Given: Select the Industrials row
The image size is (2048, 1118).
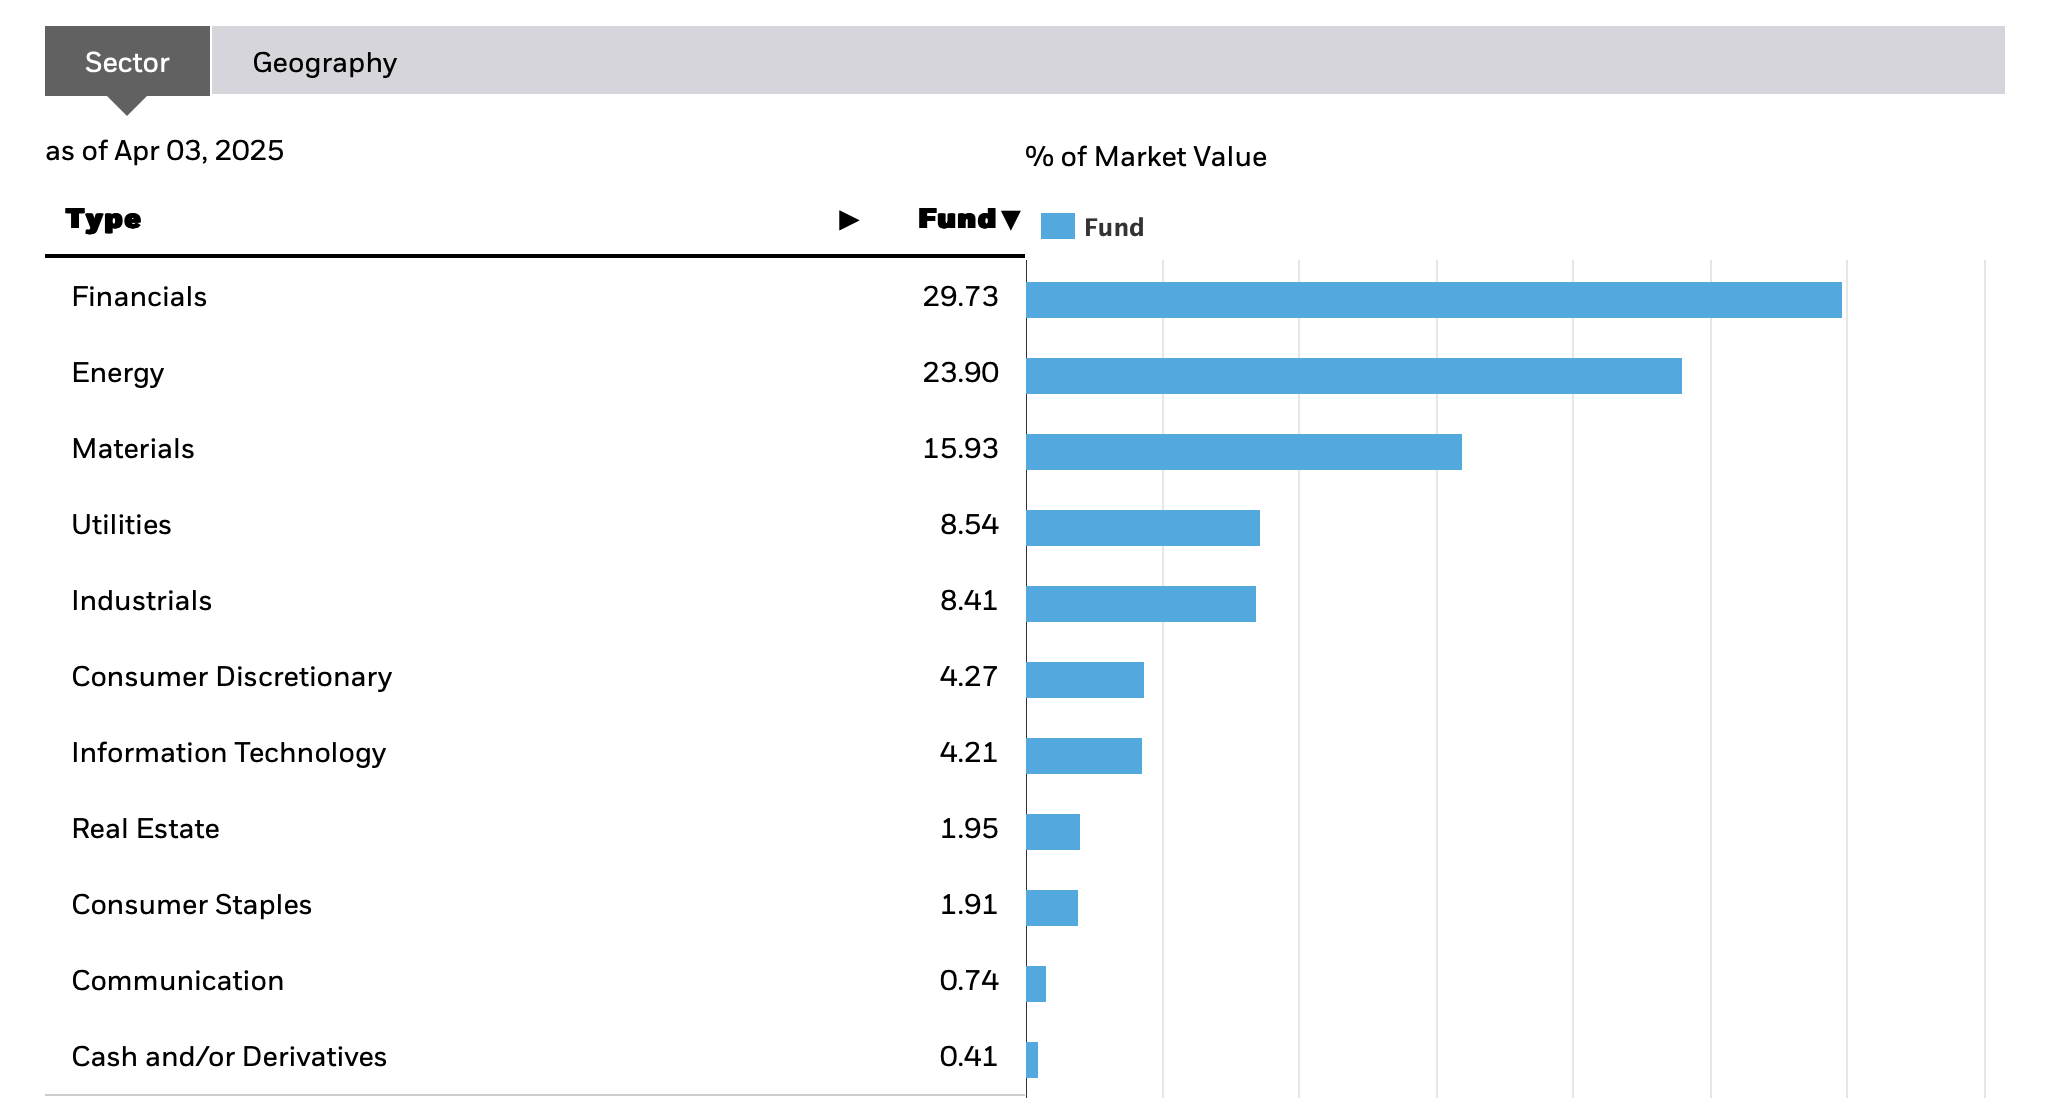Looking at the screenshot, I should [x=141, y=600].
